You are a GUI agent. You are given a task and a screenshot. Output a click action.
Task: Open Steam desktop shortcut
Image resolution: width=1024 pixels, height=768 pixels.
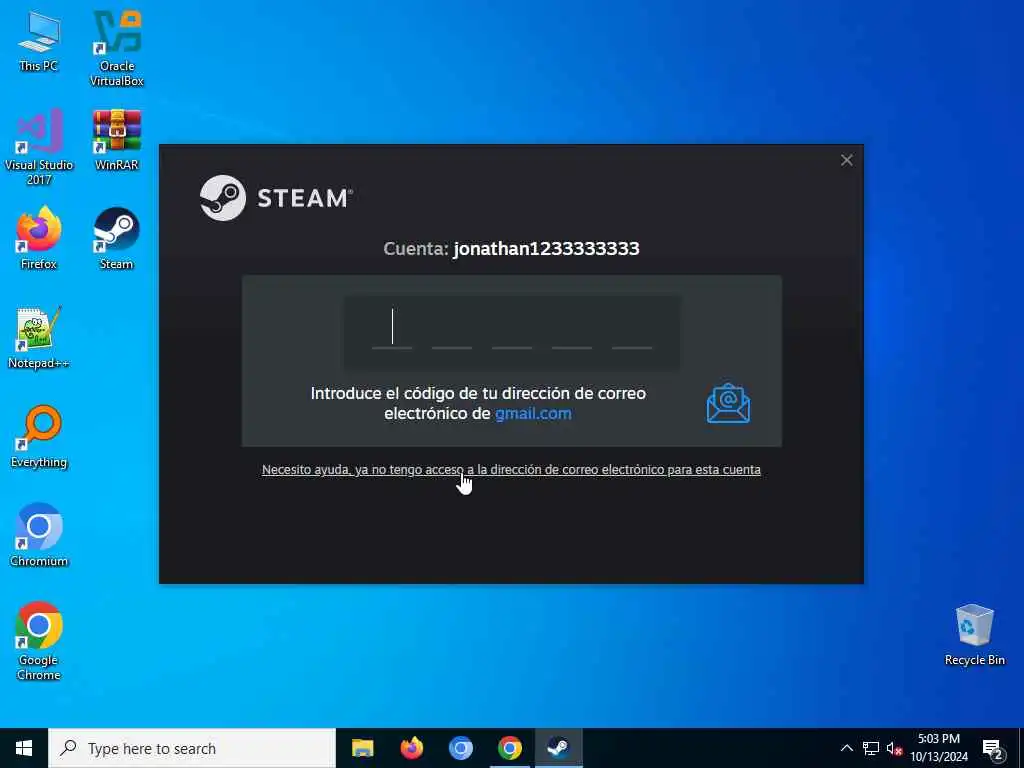point(117,238)
